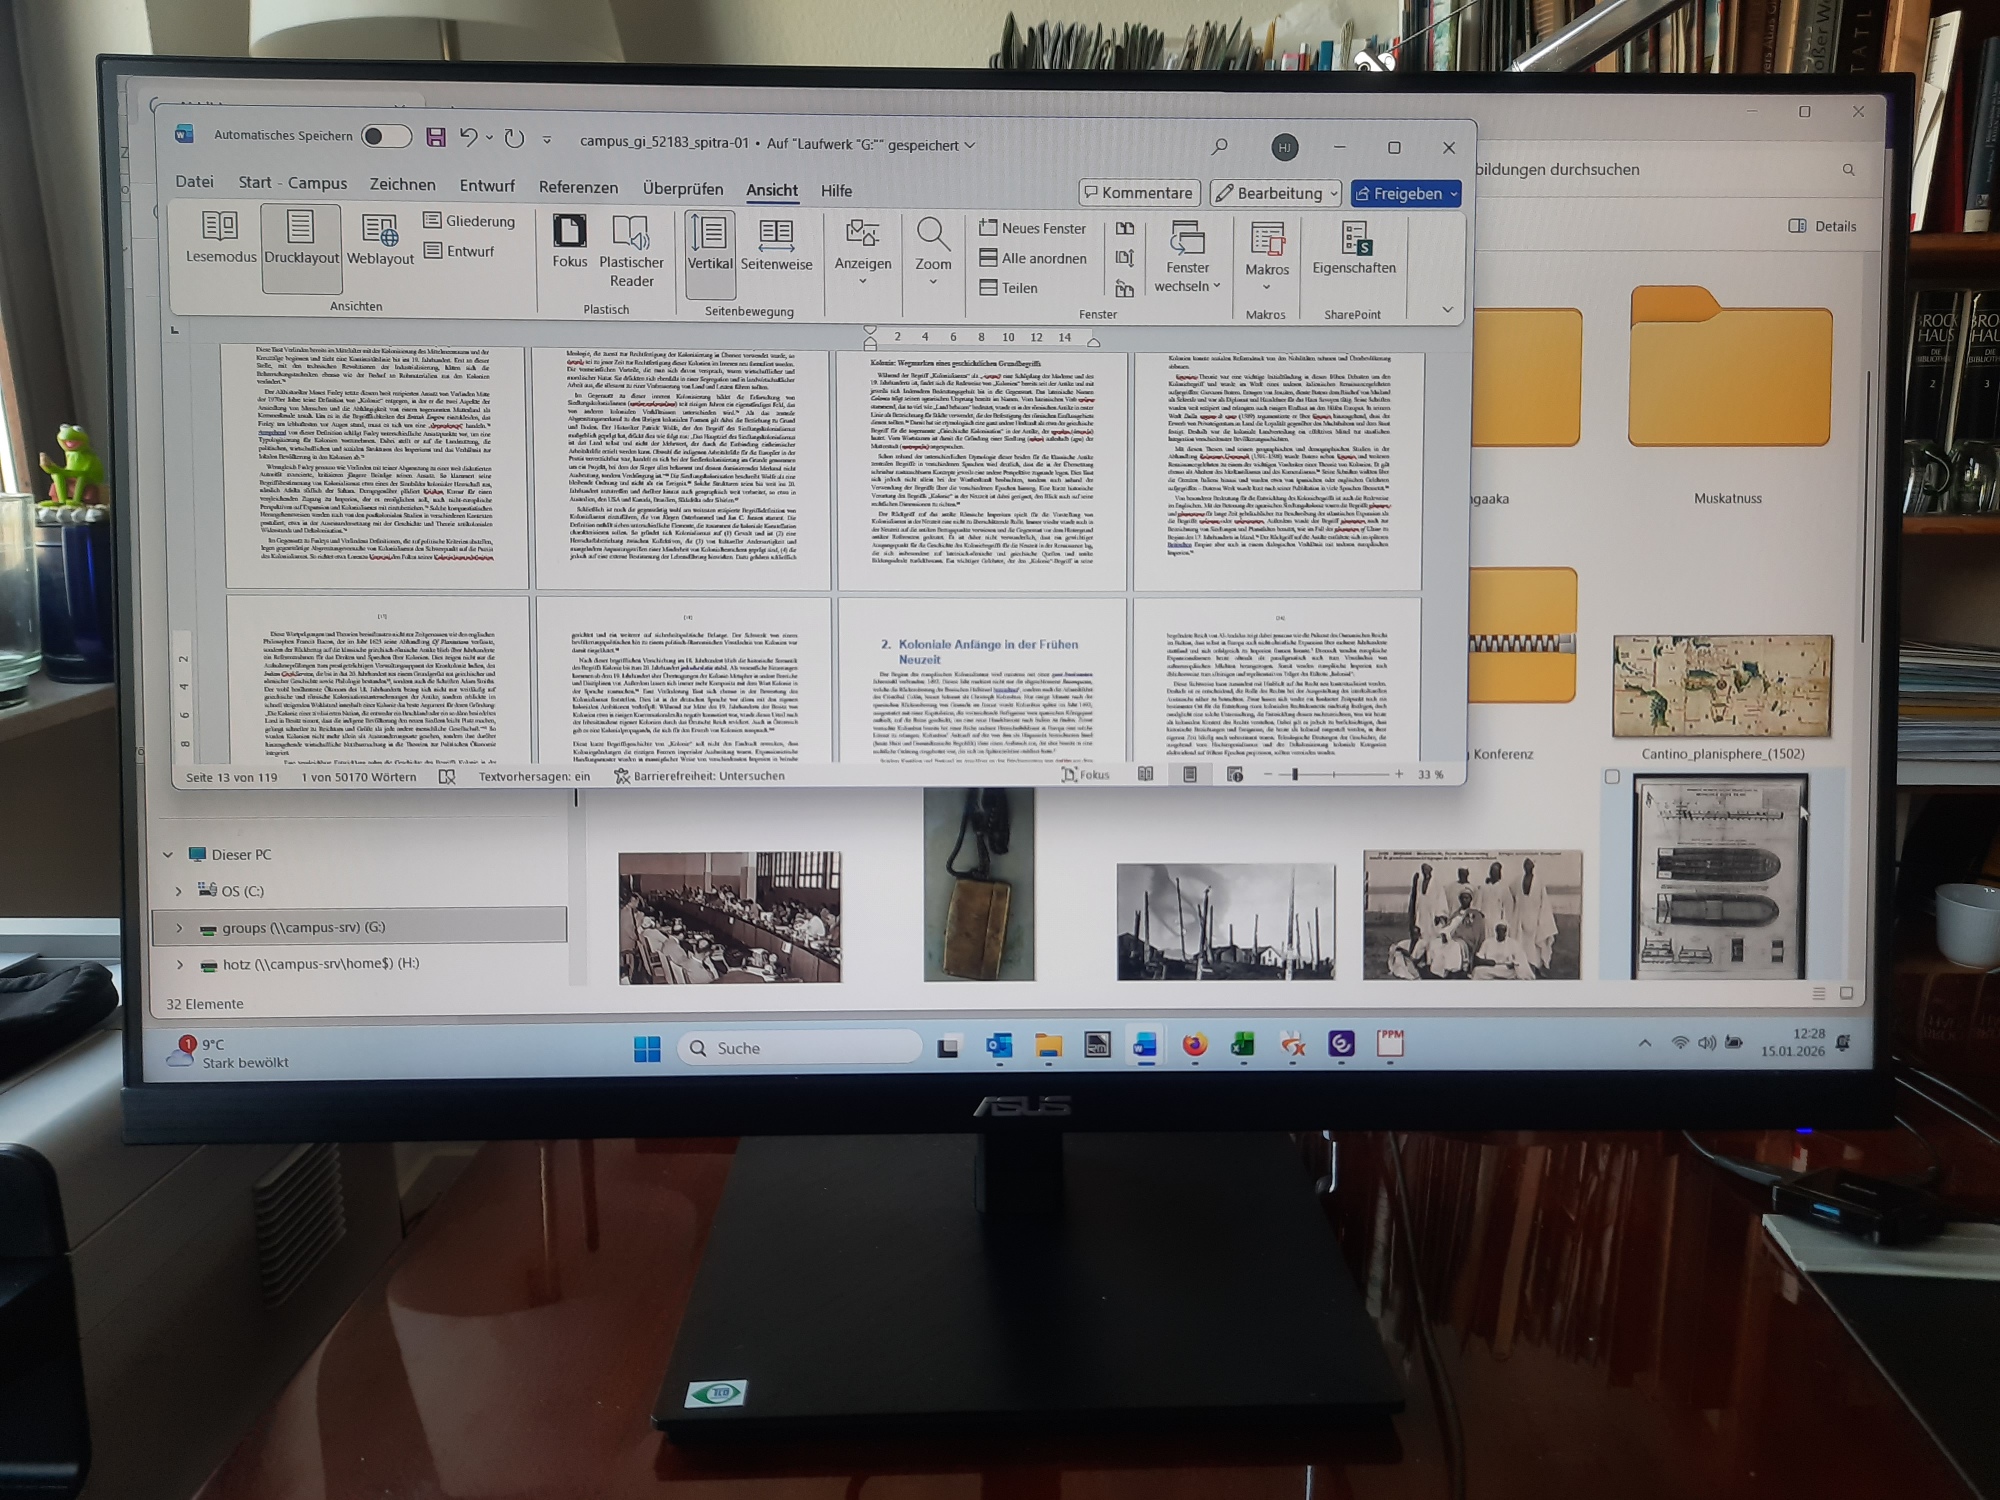Choose Seitenweise page movement

click(x=776, y=245)
